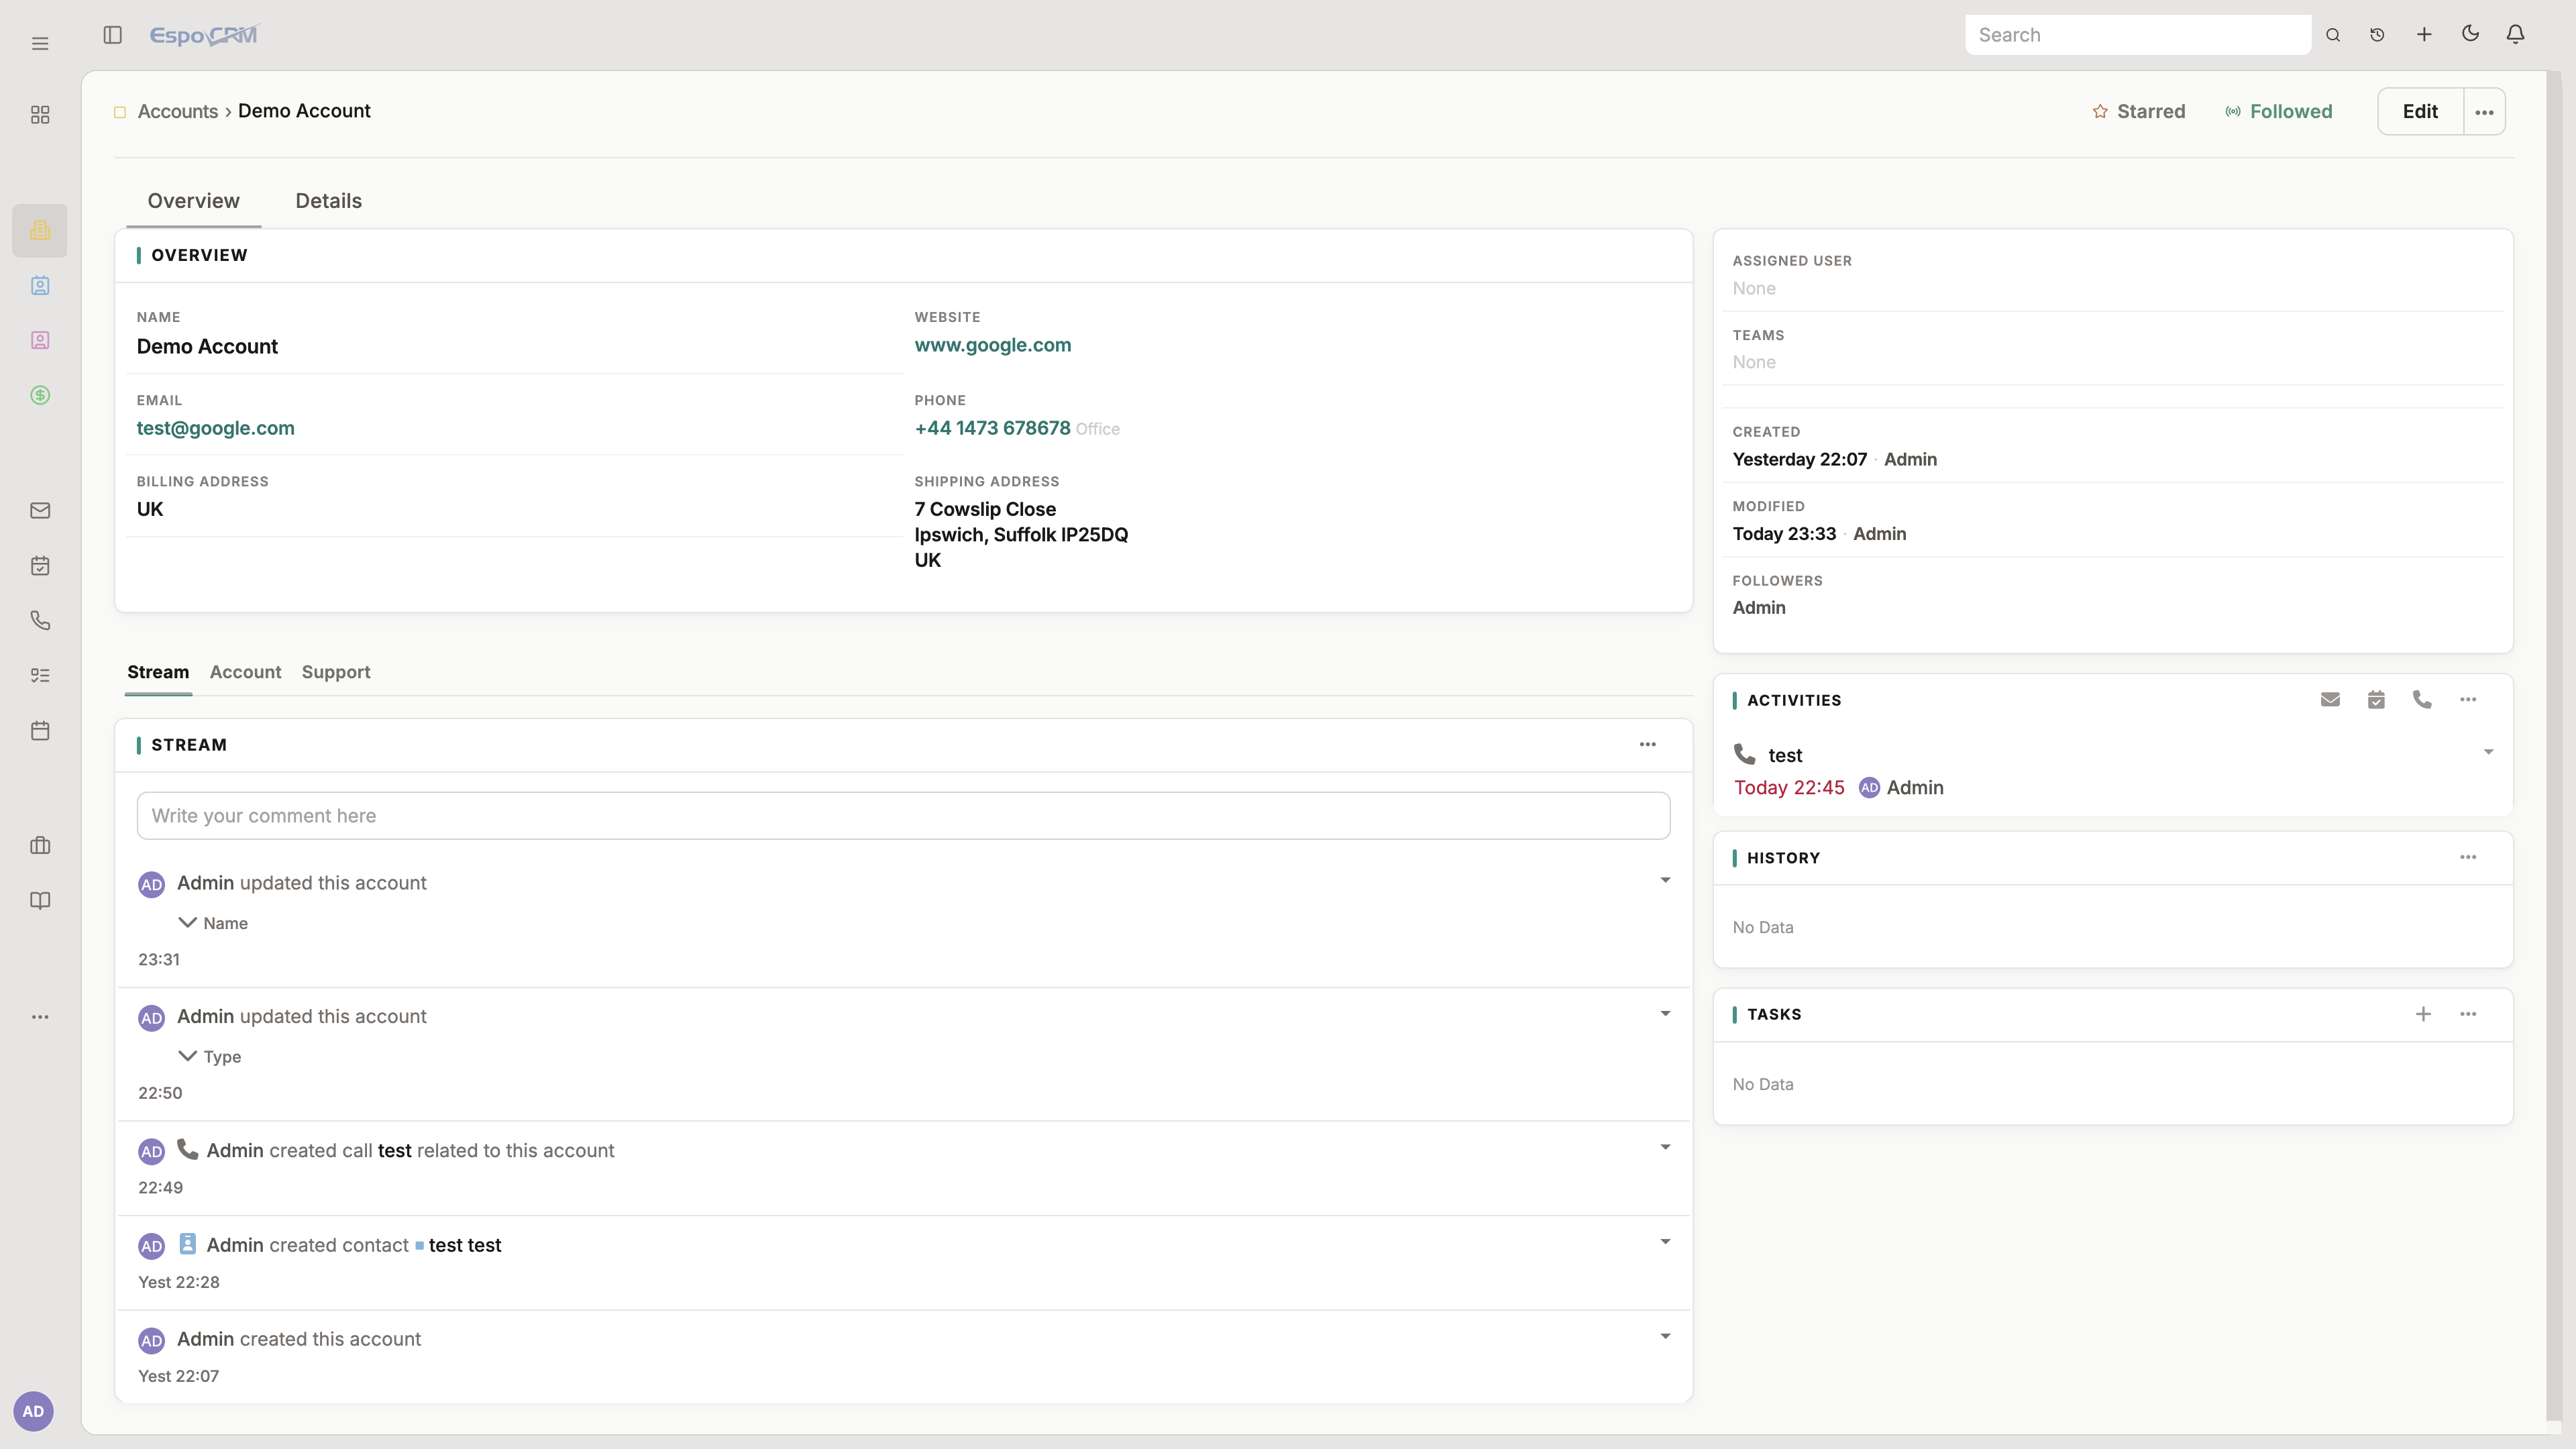2576x1449 pixels.
Task: Open Tasks checklist icon in sidebar
Action: click(40, 676)
